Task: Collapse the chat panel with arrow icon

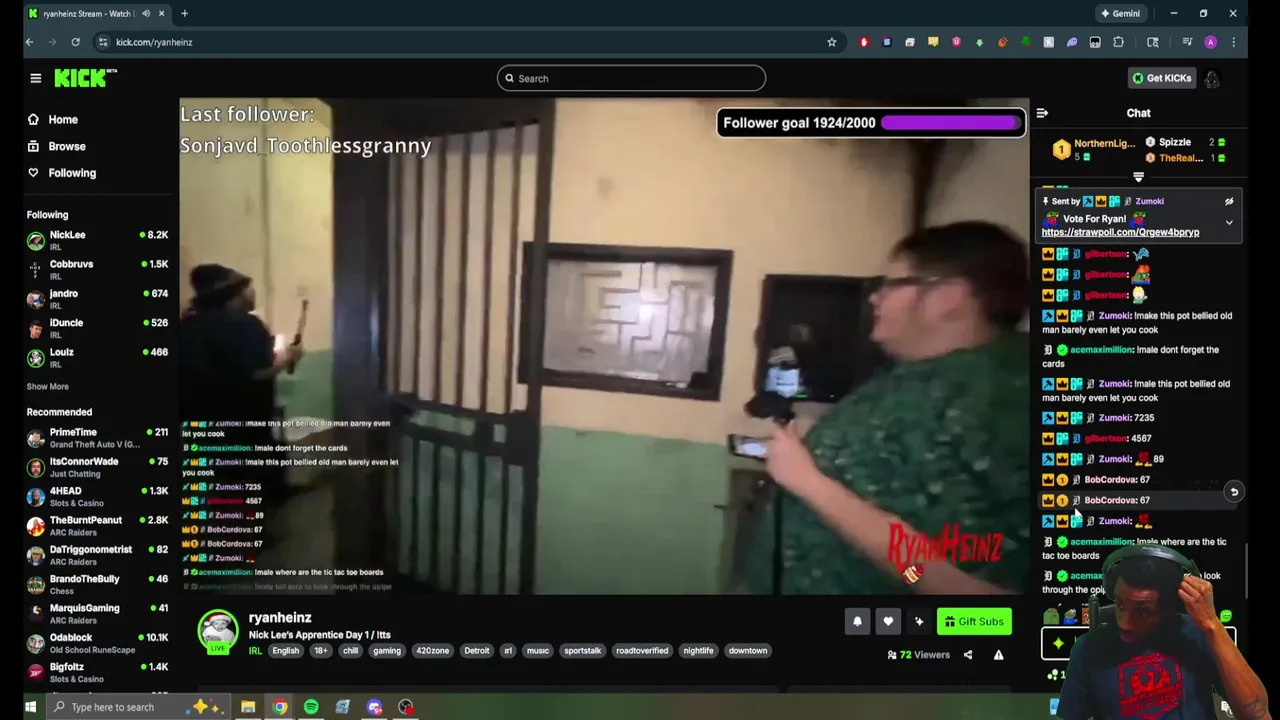Action: pyautogui.click(x=1042, y=113)
